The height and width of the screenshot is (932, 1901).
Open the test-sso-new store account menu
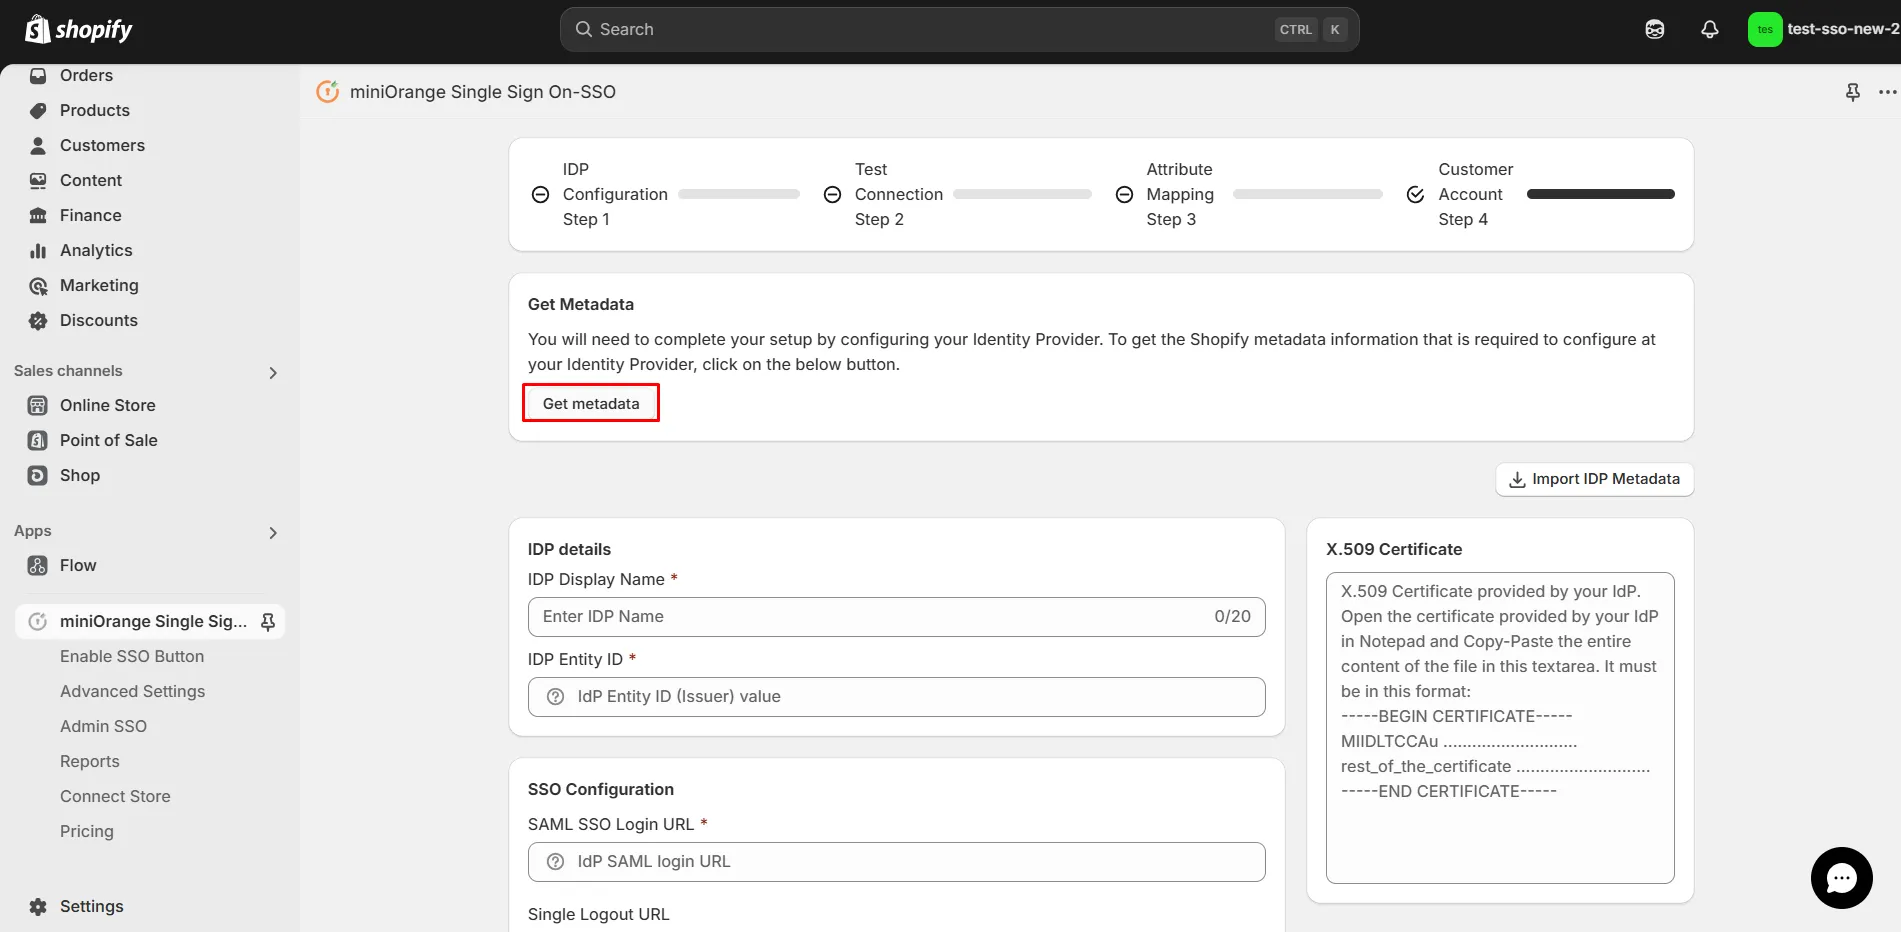tap(1823, 29)
